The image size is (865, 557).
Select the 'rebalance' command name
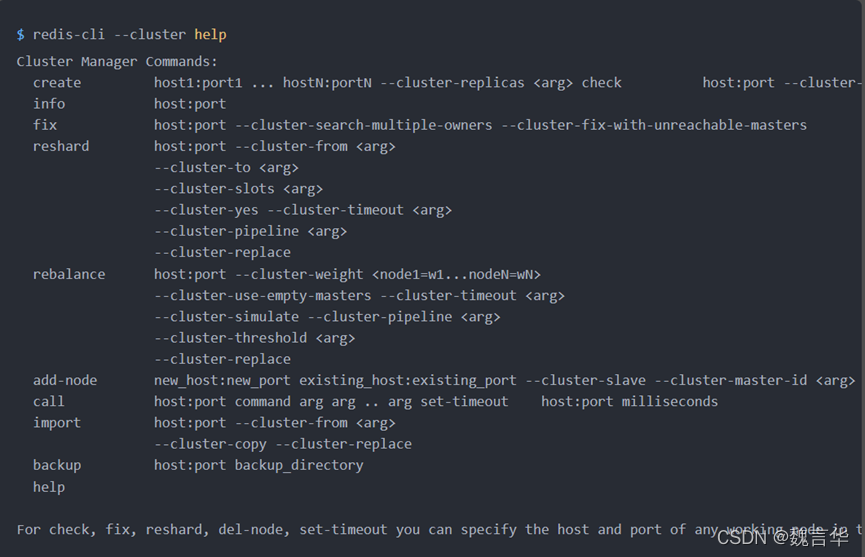click(69, 274)
